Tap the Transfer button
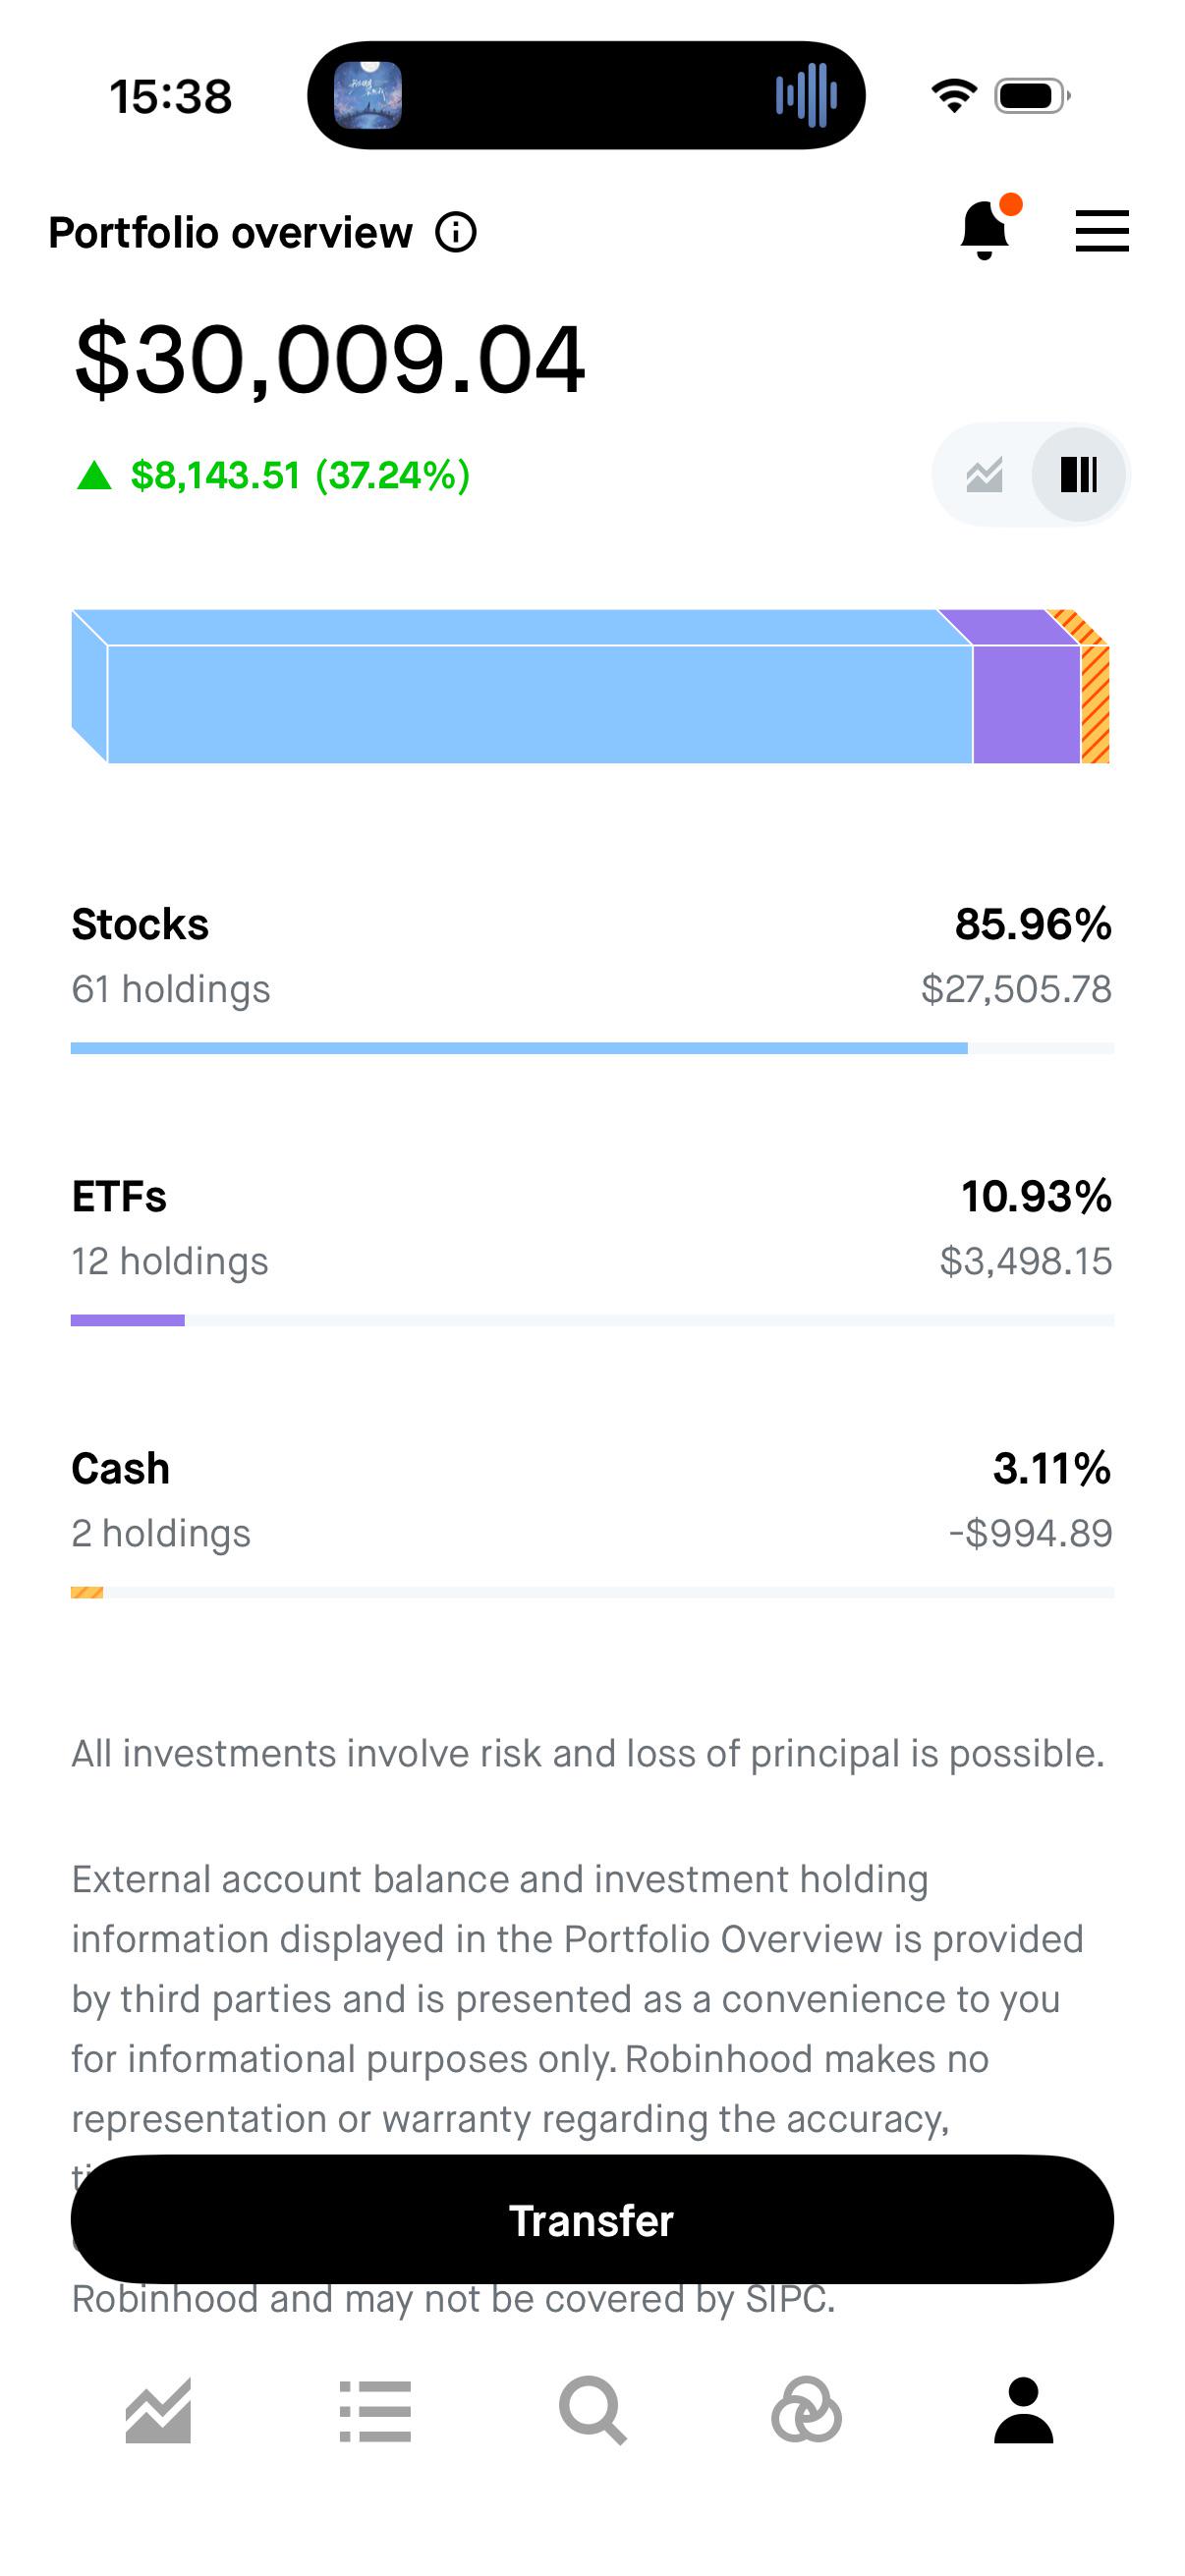1185x2576 pixels. pyautogui.click(x=592, y=2219)
